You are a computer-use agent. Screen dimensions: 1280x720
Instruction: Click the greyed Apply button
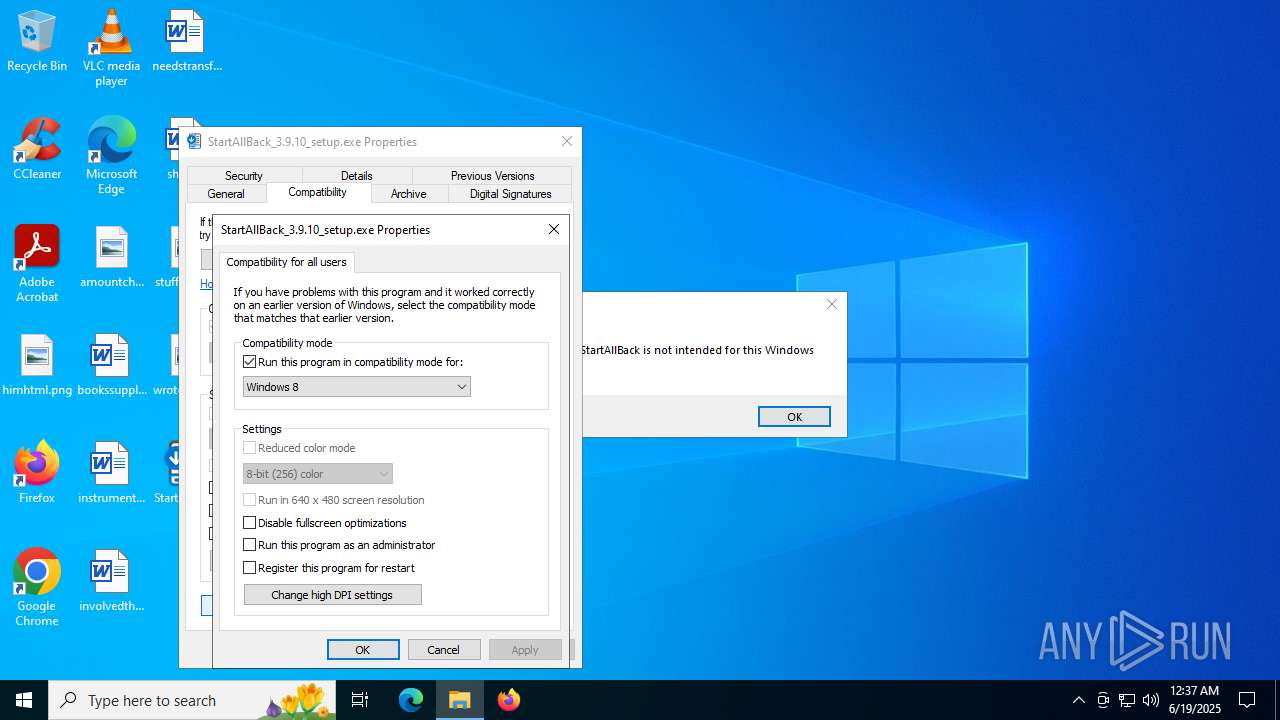pyautogui.click(x=525, y=650)
